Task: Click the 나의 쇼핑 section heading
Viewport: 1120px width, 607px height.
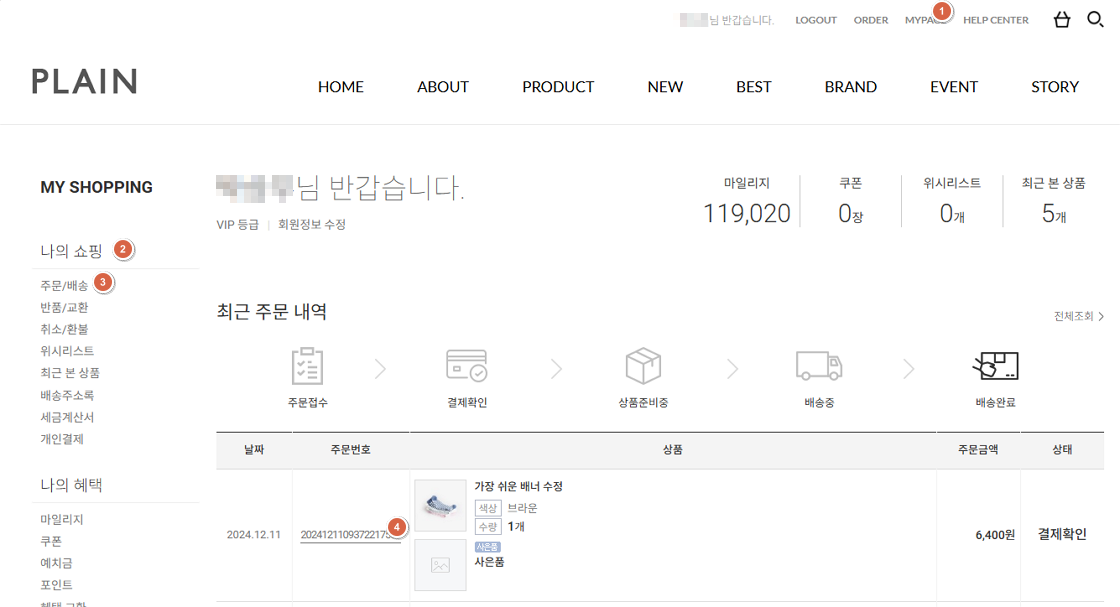Action: pos(71,251)
